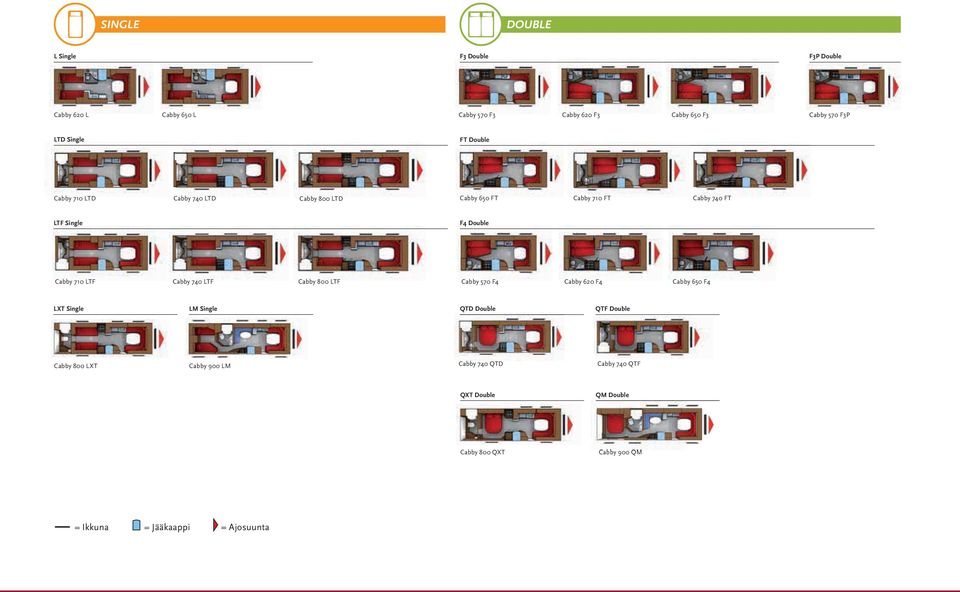Click the 'Cabby 570 F3P' caption text
The width and height of the screenshot is (960, 592).
(x=830, y=114)
